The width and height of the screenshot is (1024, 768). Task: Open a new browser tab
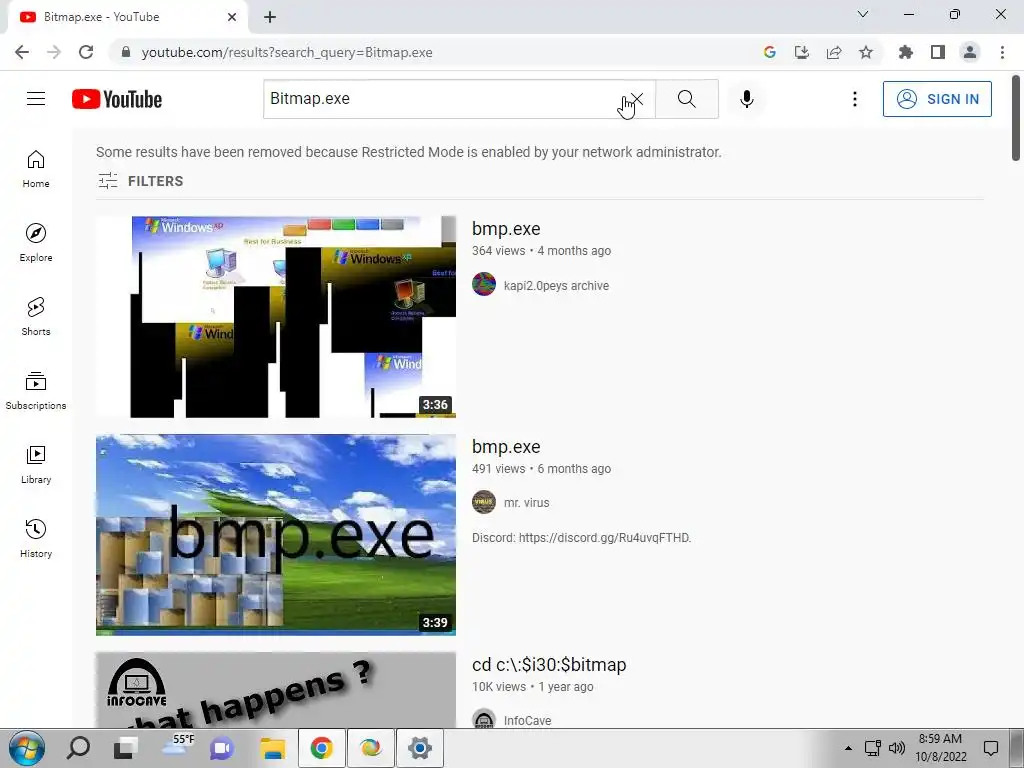pos(270,17)
